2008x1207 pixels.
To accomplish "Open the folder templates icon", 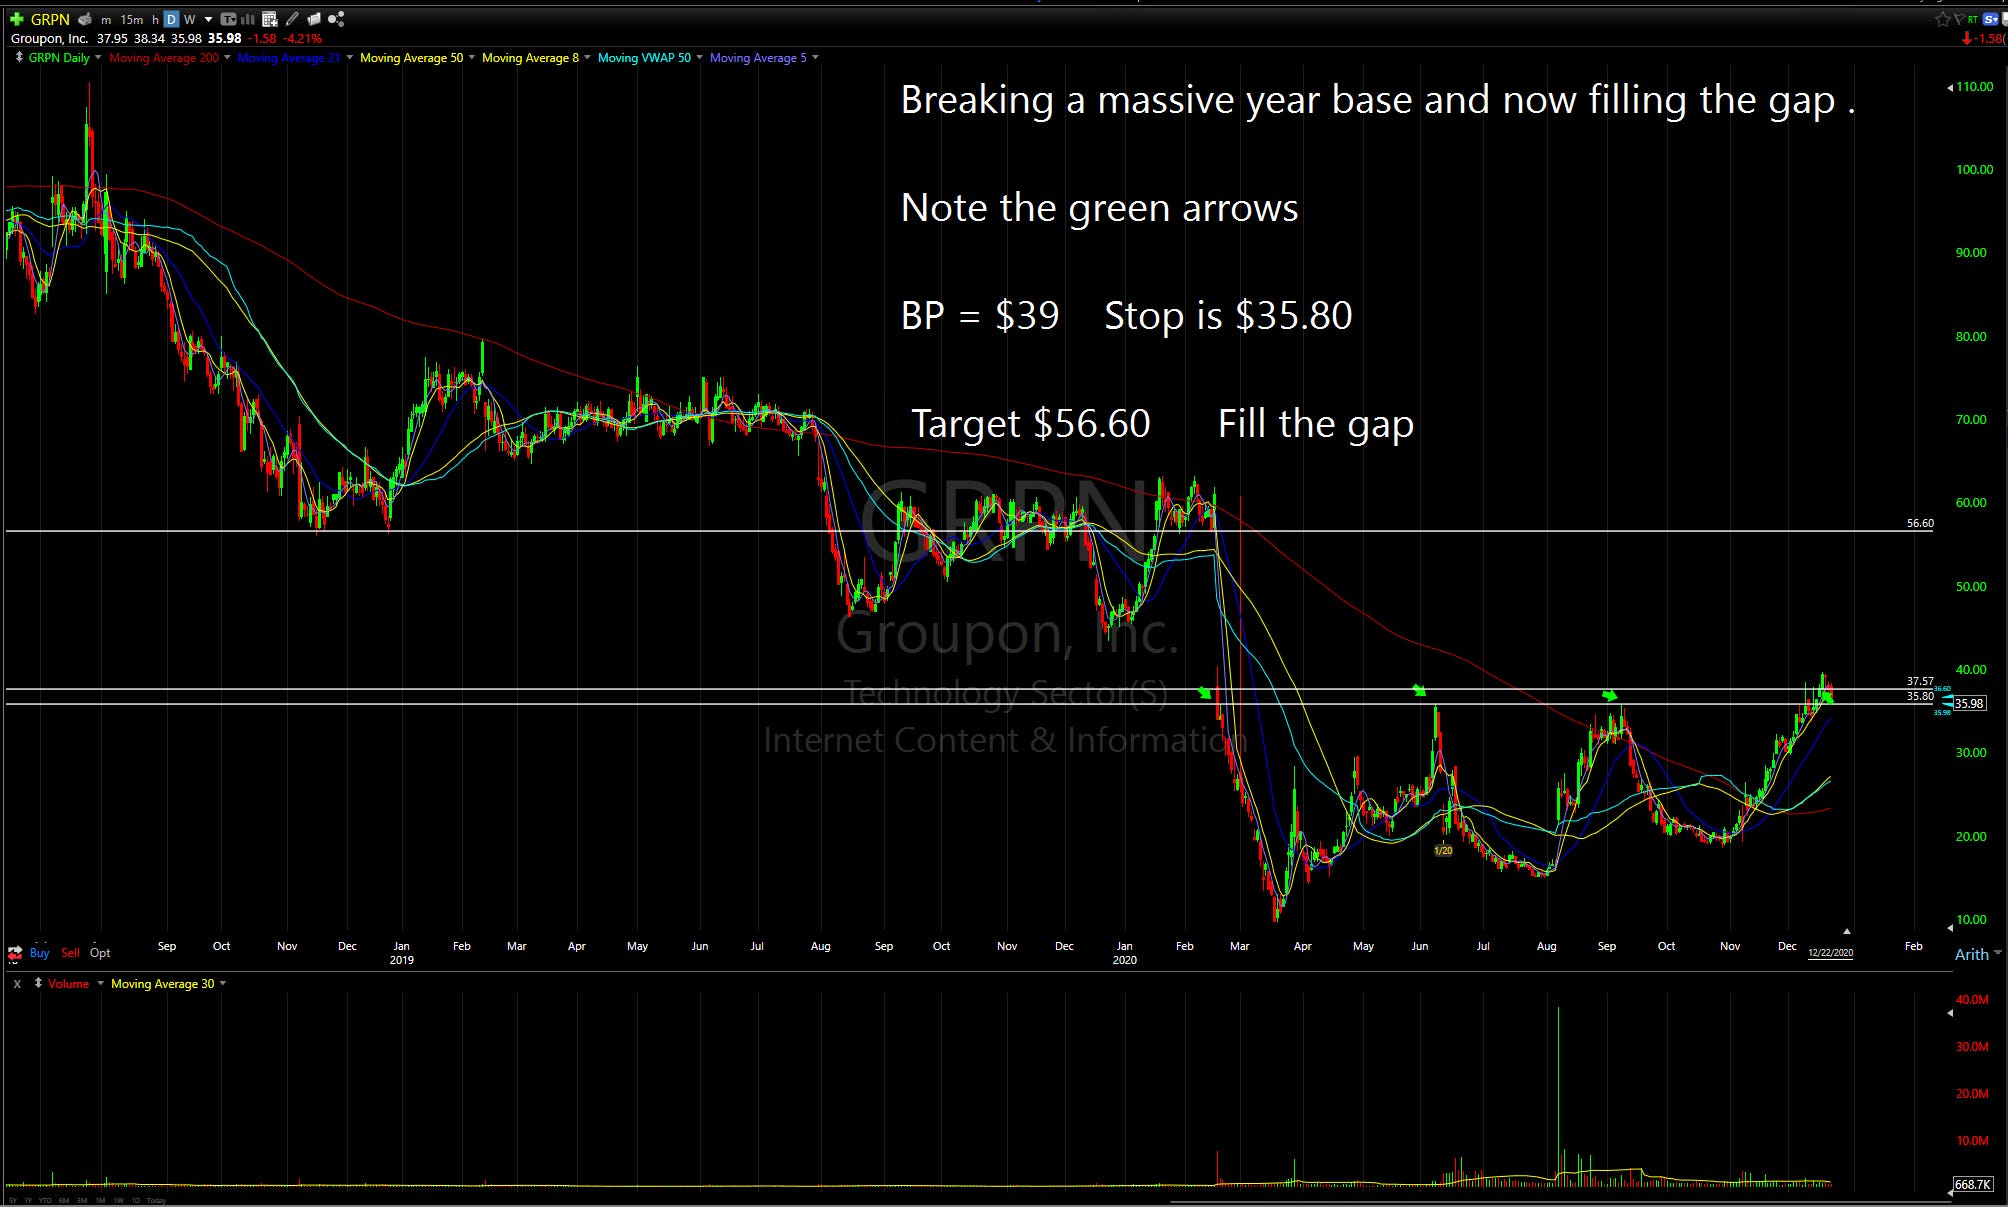I will point(314,19).
